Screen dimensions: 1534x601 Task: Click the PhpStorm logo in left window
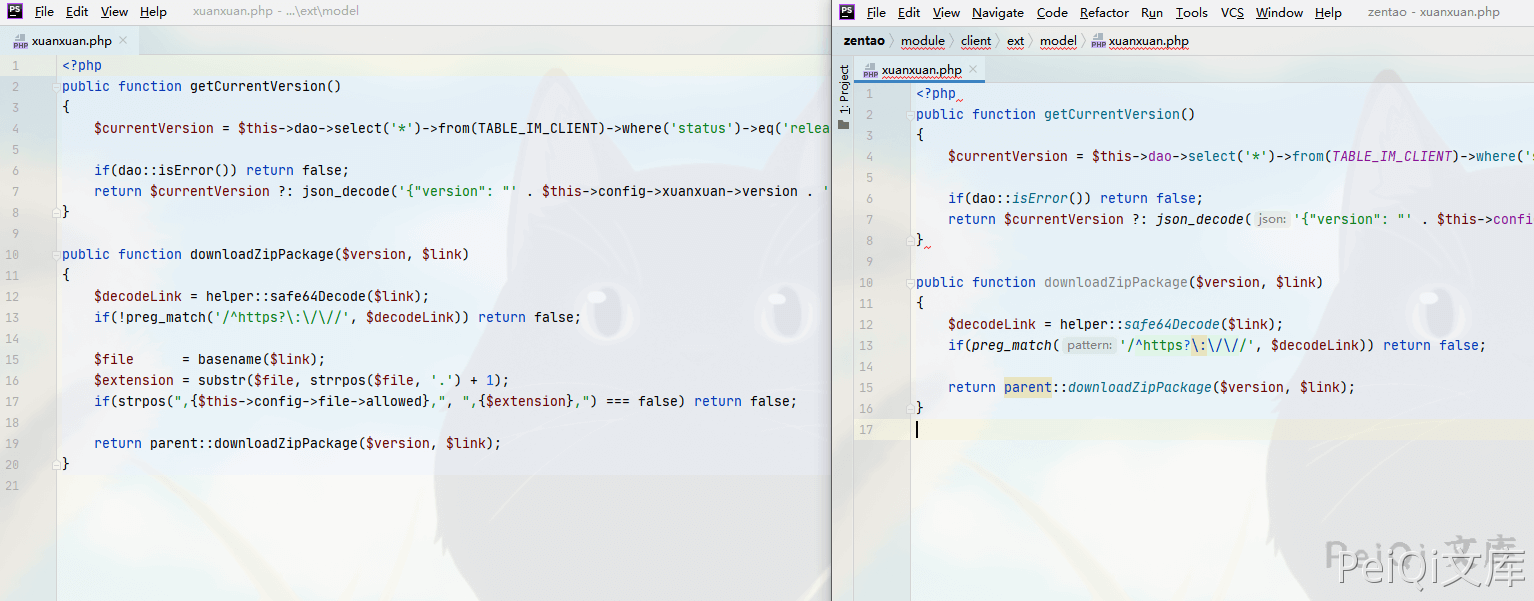pos(15,11)
